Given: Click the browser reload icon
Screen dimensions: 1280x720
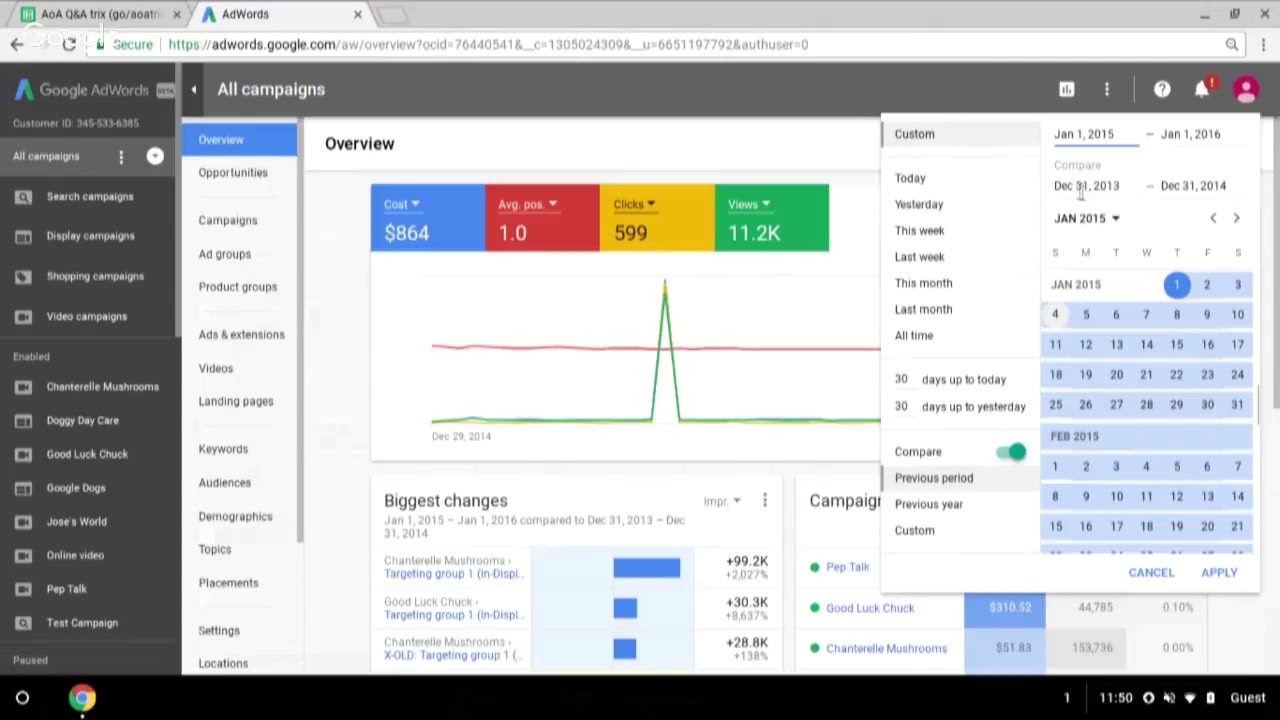Looking at the screenshot, I should pyautogui.click(x=69, y=44).
